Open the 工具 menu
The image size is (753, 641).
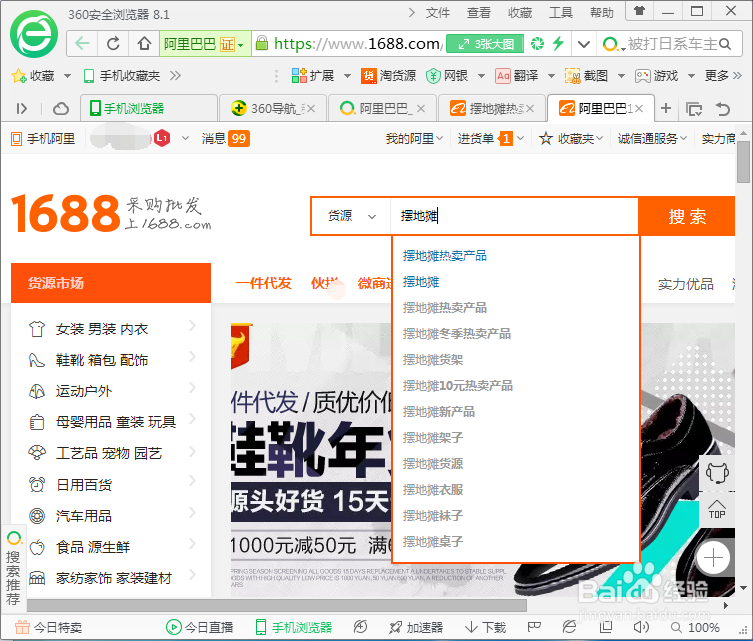[561, 13]
